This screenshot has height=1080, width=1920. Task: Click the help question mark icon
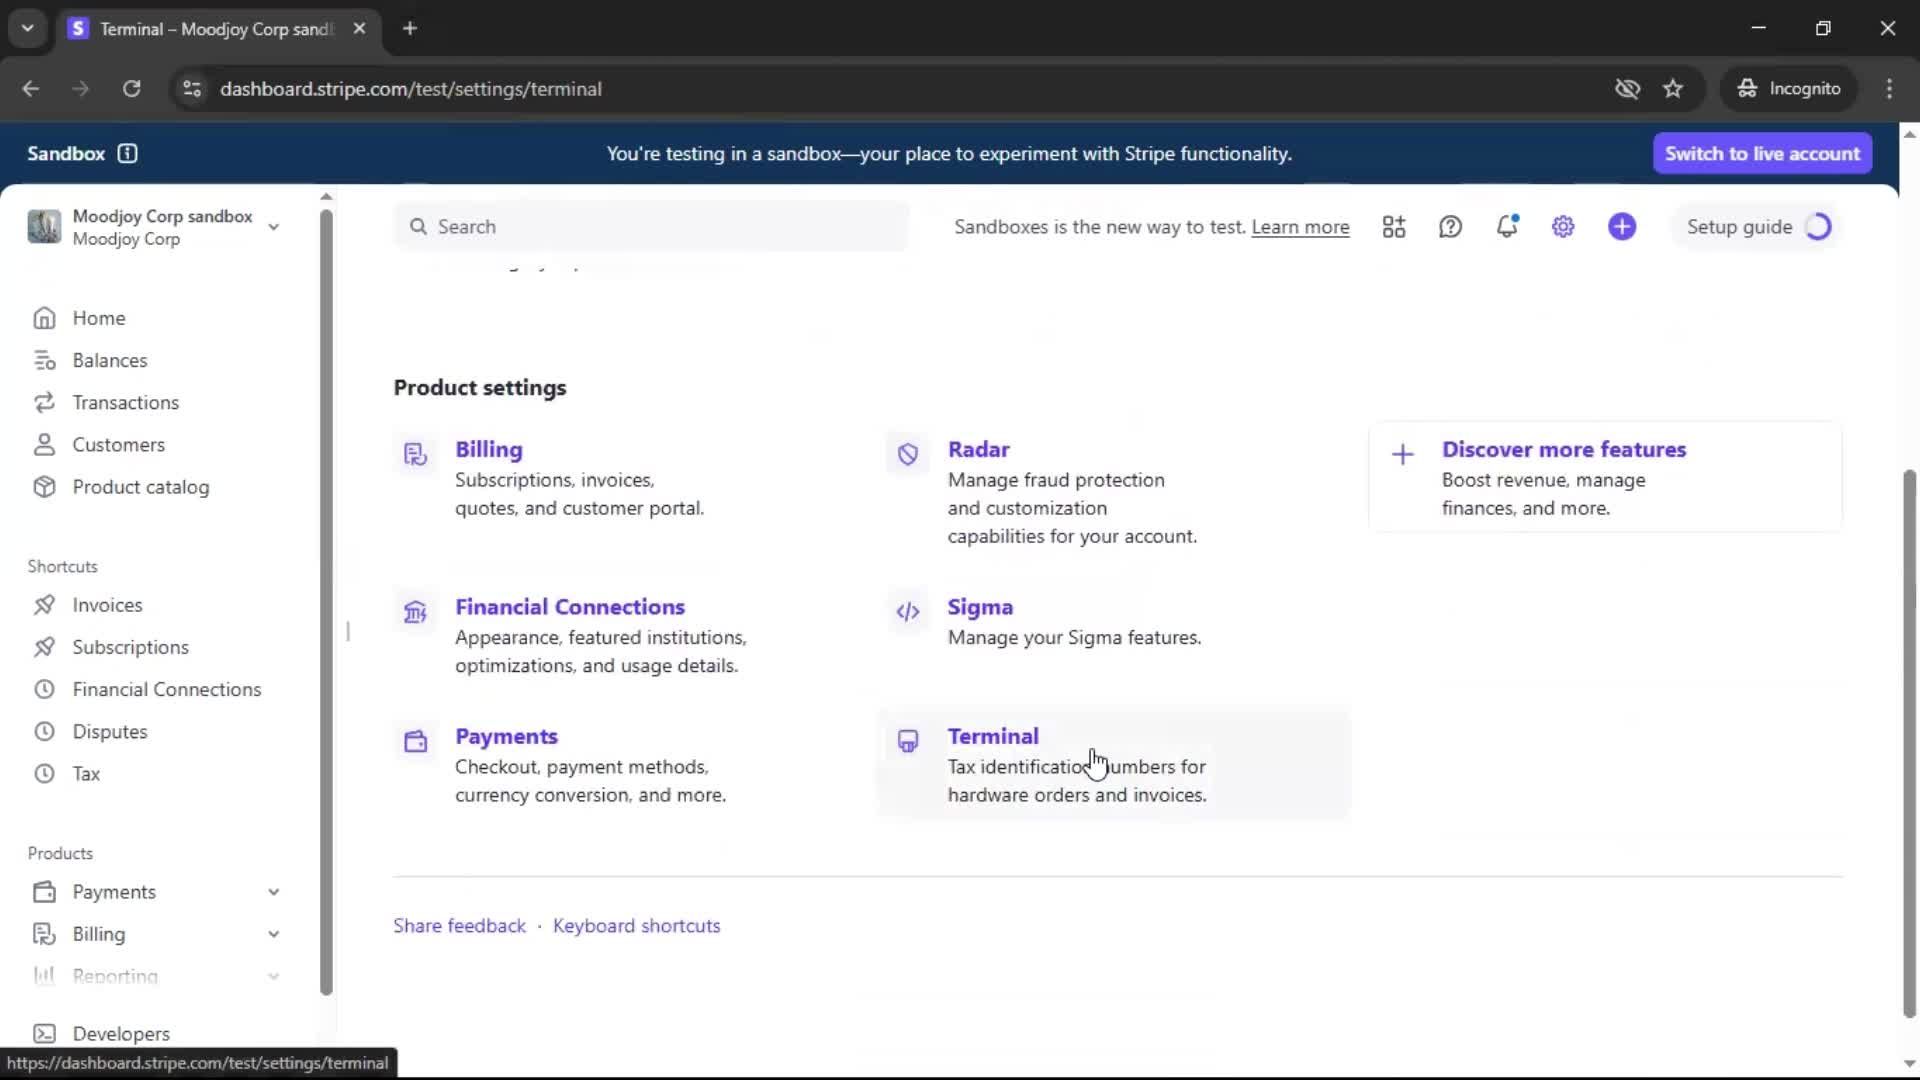(x=1450, y=227)
